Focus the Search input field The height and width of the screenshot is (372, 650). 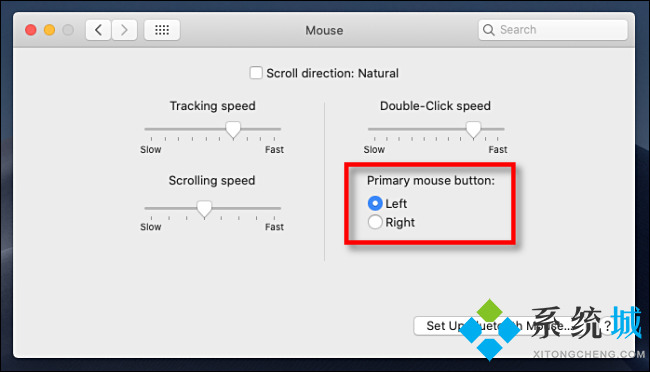click(x=553, y=30)
